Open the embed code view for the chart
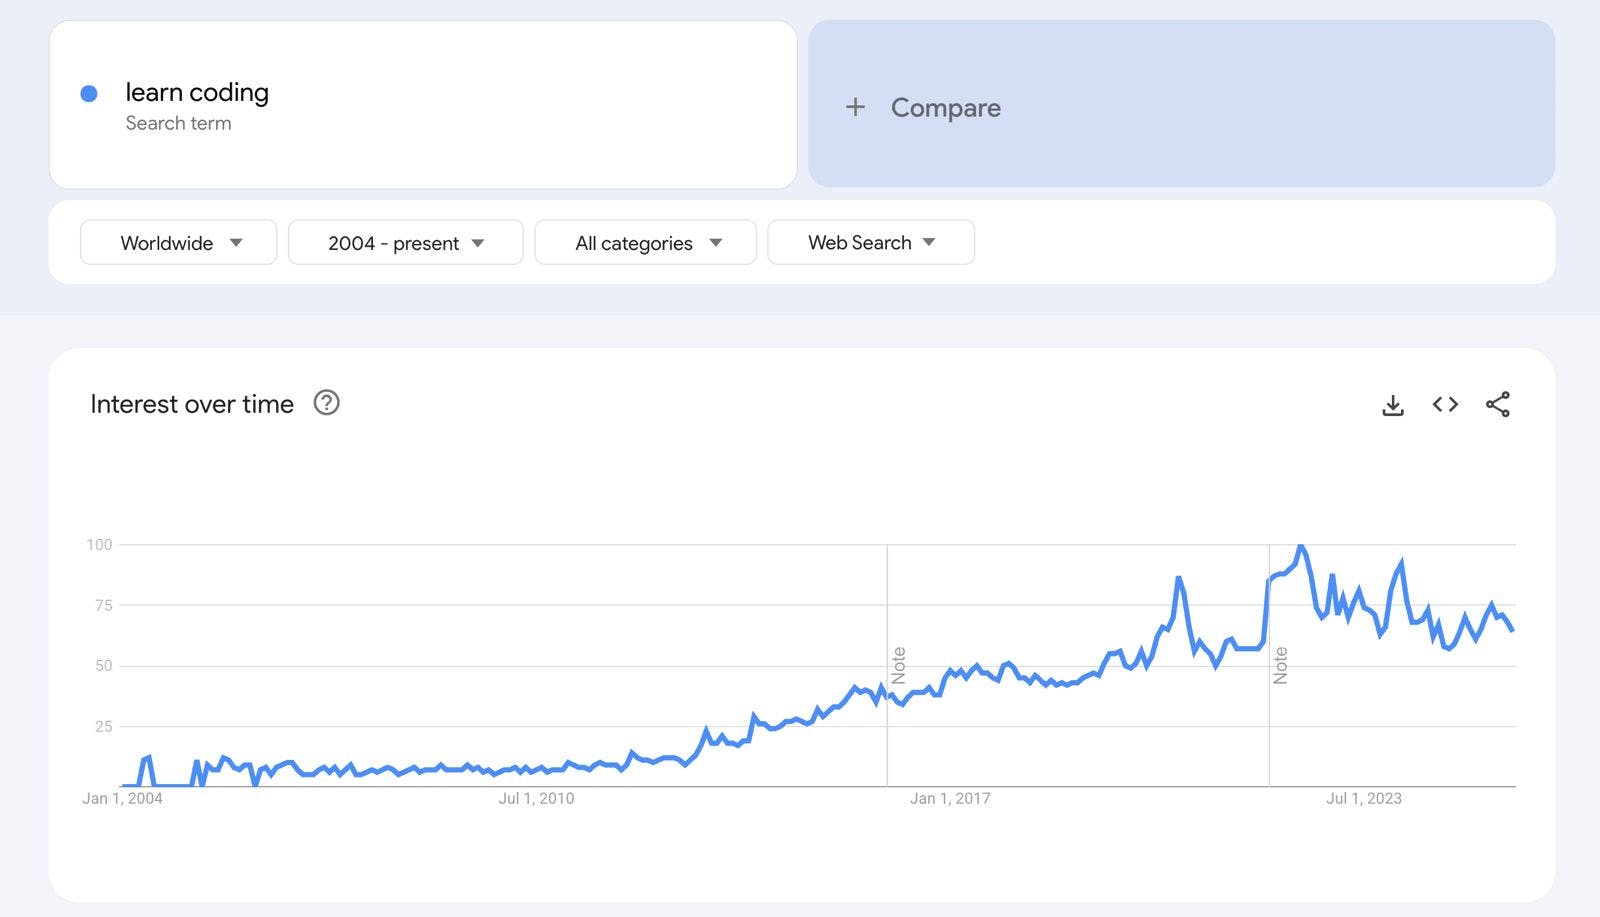1600x917 pixels. pos(1444,404)
